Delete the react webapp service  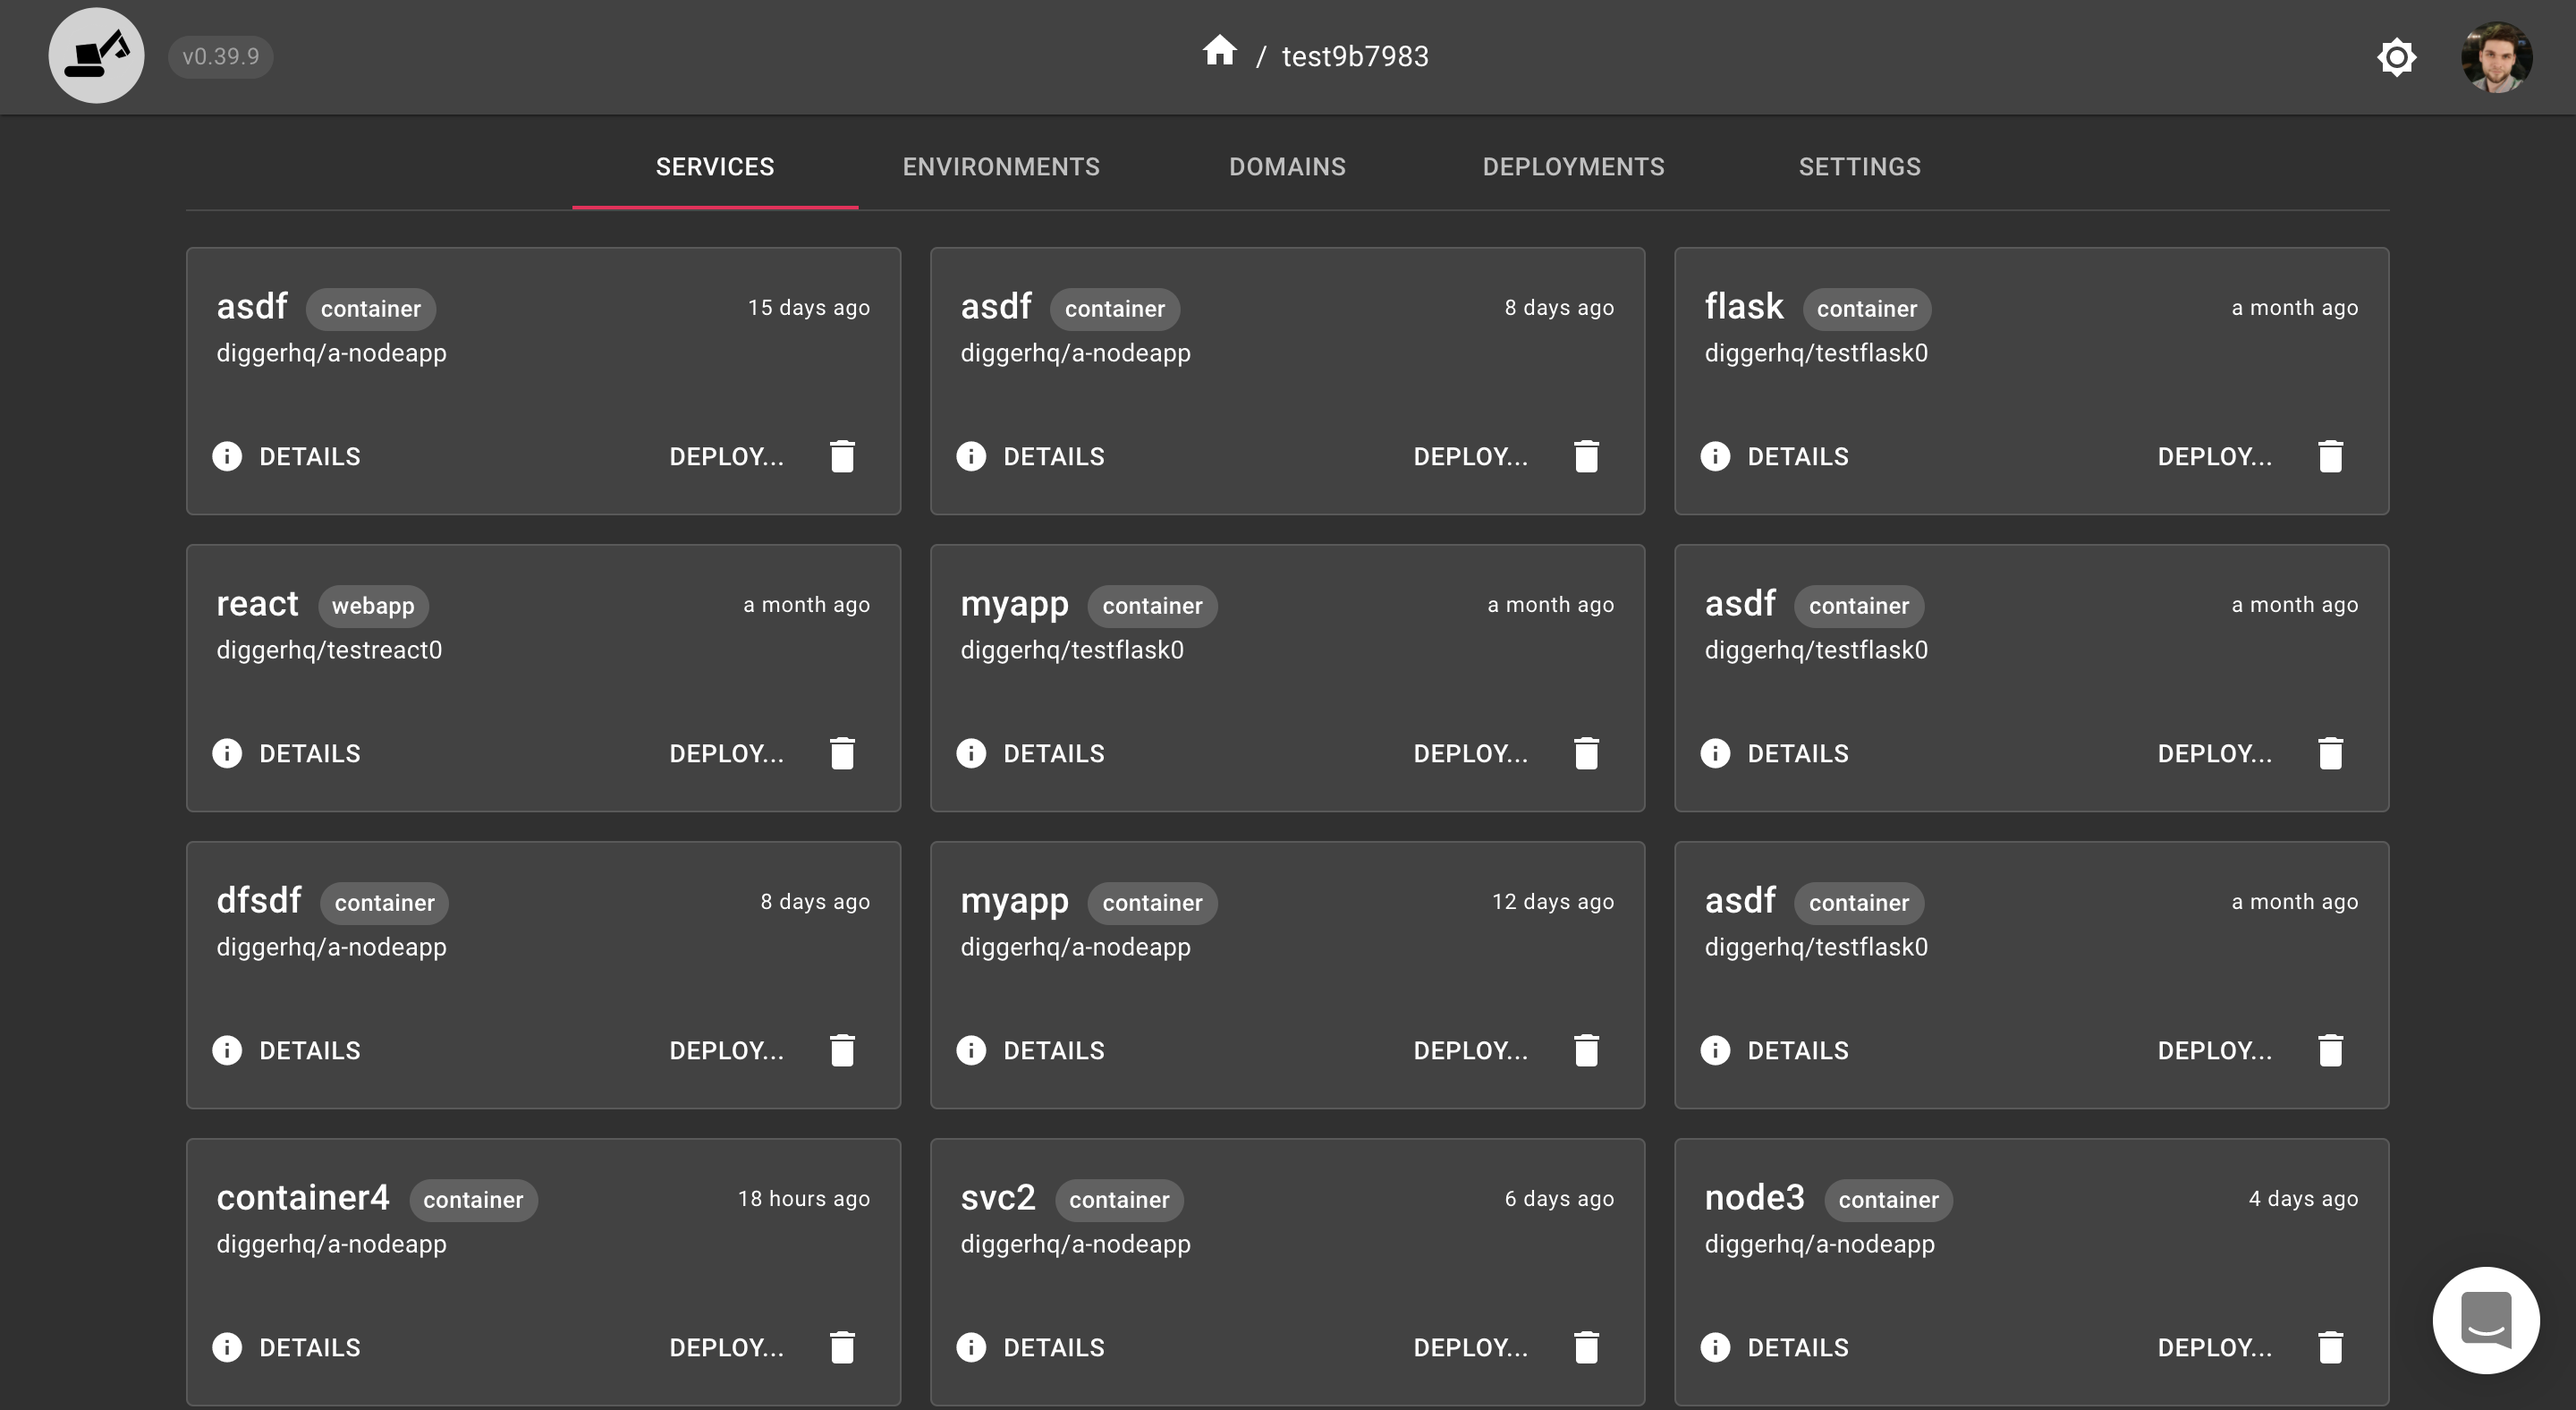pos(842,753)
